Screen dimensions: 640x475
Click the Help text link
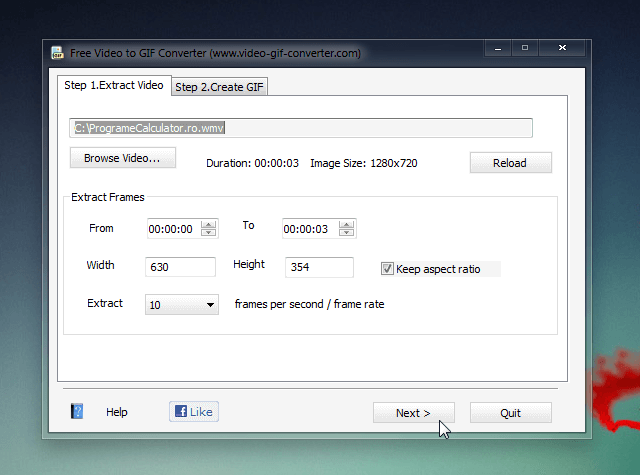pyautogui.click(x=117, y=412)
